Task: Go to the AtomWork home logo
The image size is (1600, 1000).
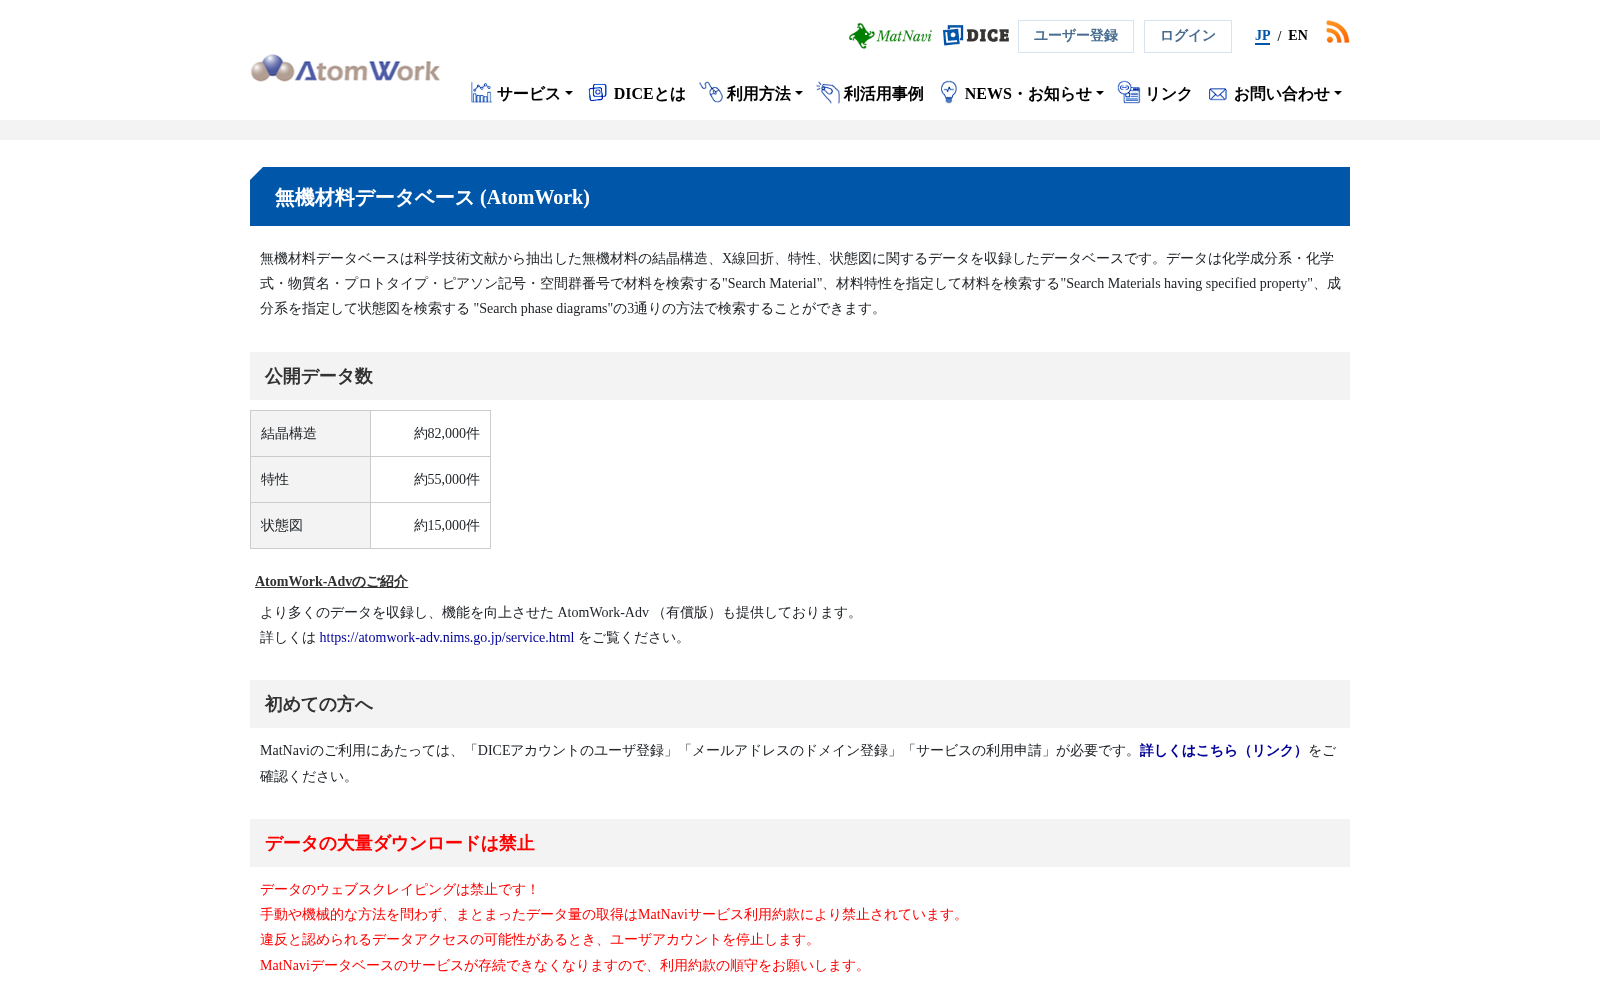Action: 345,69
